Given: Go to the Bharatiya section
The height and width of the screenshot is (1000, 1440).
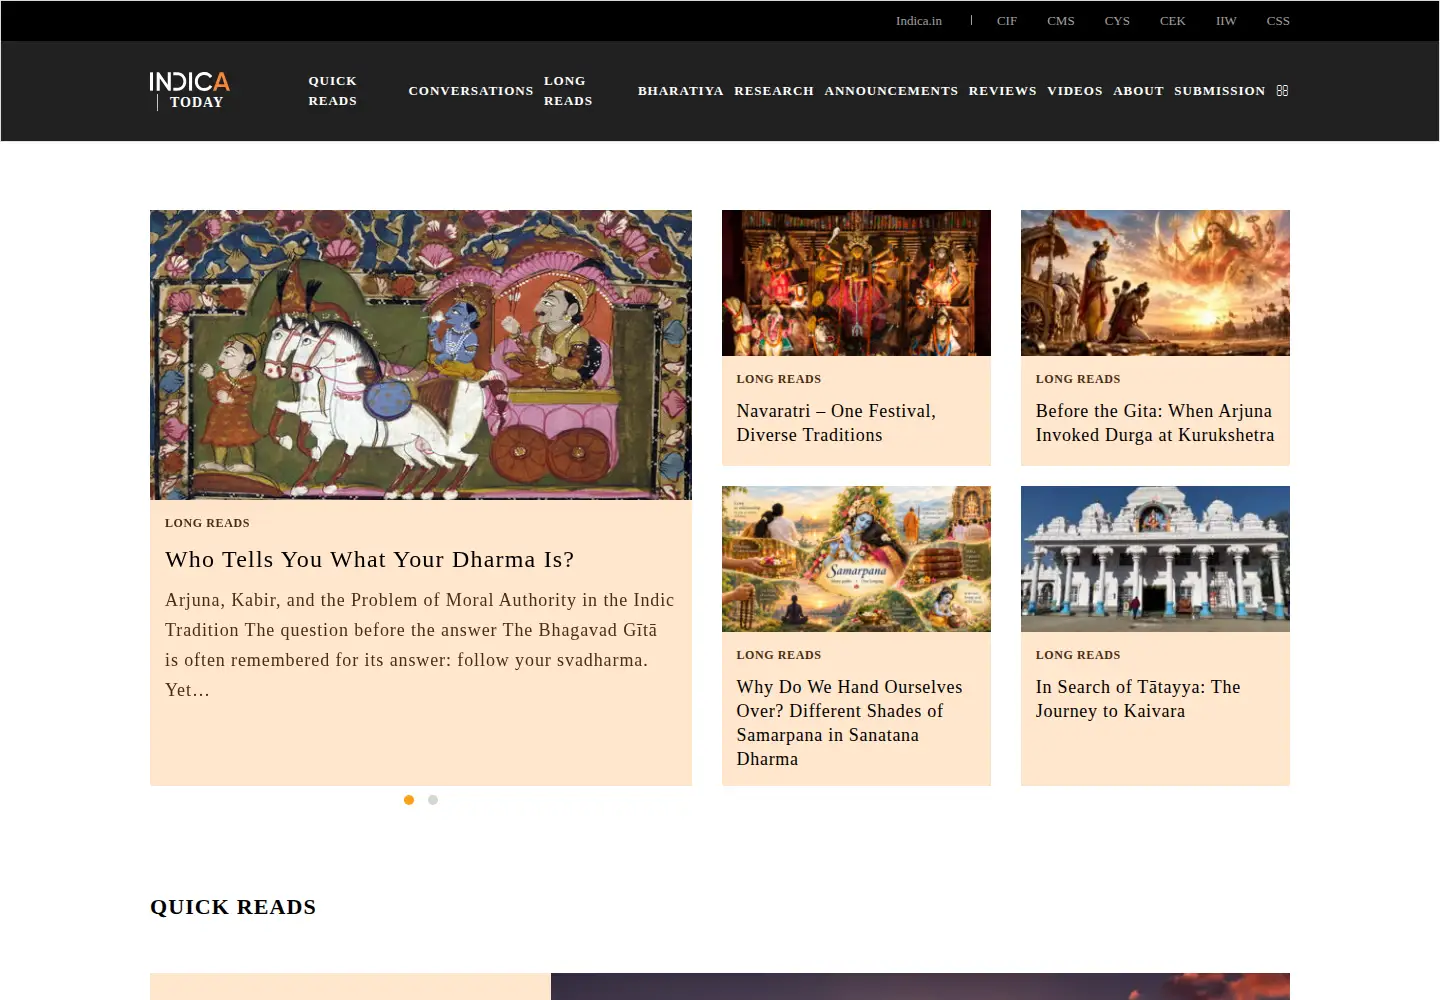Looking at the screenshot, I should pyautogui.click(x=681, y=91).
